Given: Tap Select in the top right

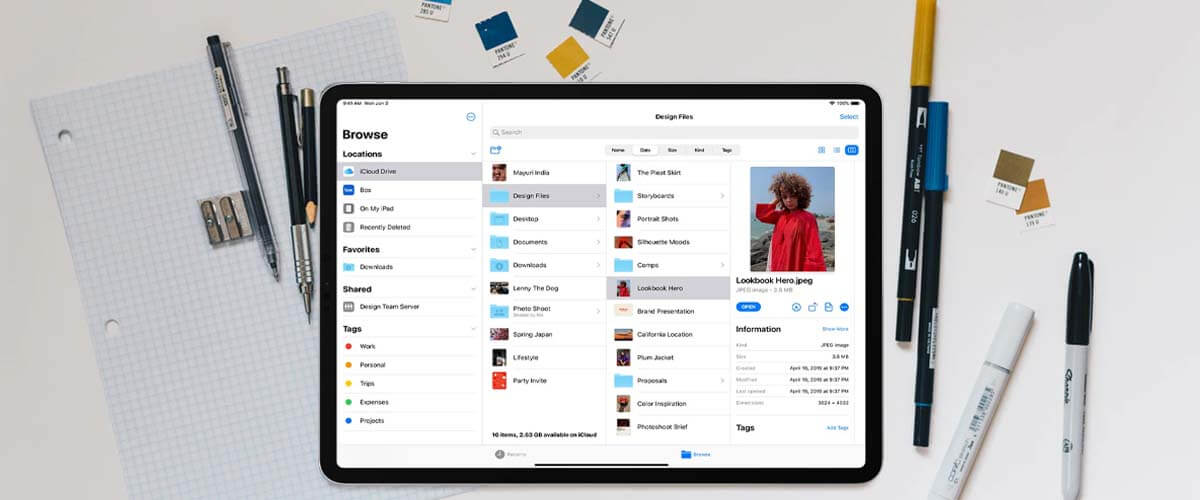Looking at the screenshot, I should click(x=848, y=117).
